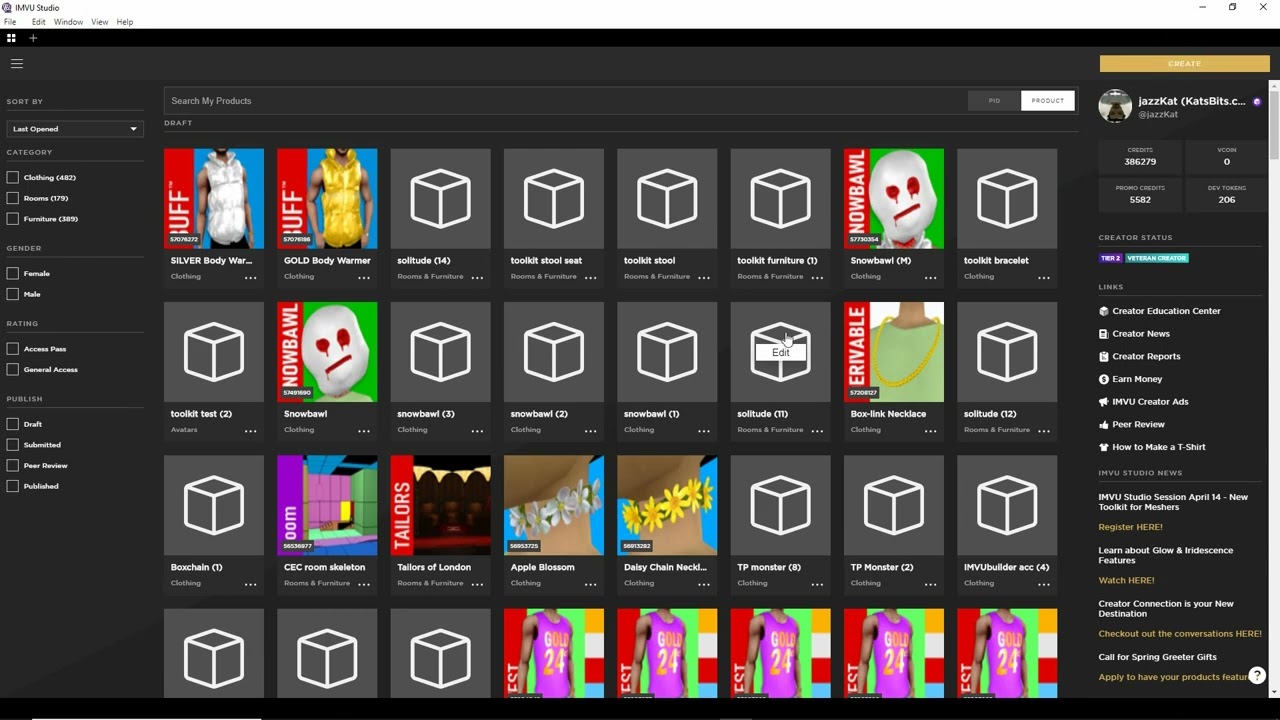This screenshot has height=720, width=1280.
Task: Click the IMVU Creator Ads megaphone icon
Action: click(1104, 402)
